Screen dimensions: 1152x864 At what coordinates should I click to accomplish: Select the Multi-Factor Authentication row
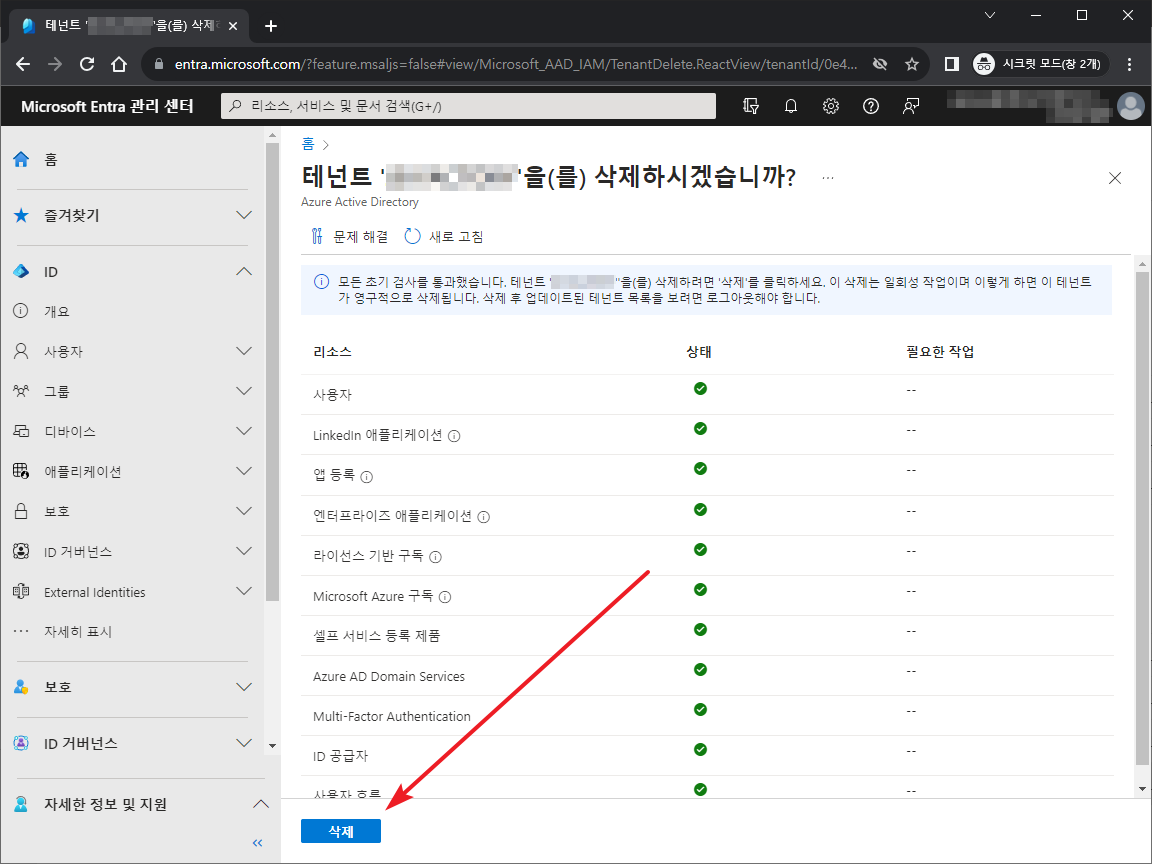707,716
